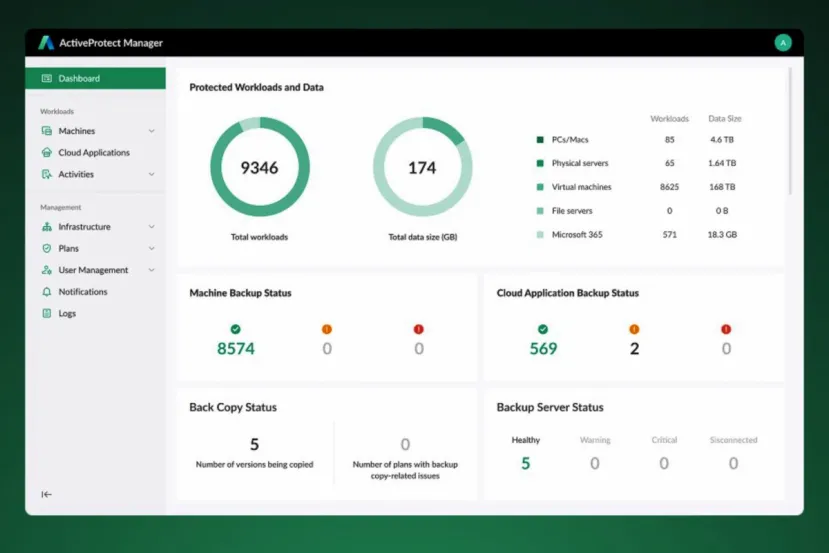This screenshot has width=829, height=553.
Task: Click the PCs/Macs data size 4.6 TB
Action: tap(722, 140)
